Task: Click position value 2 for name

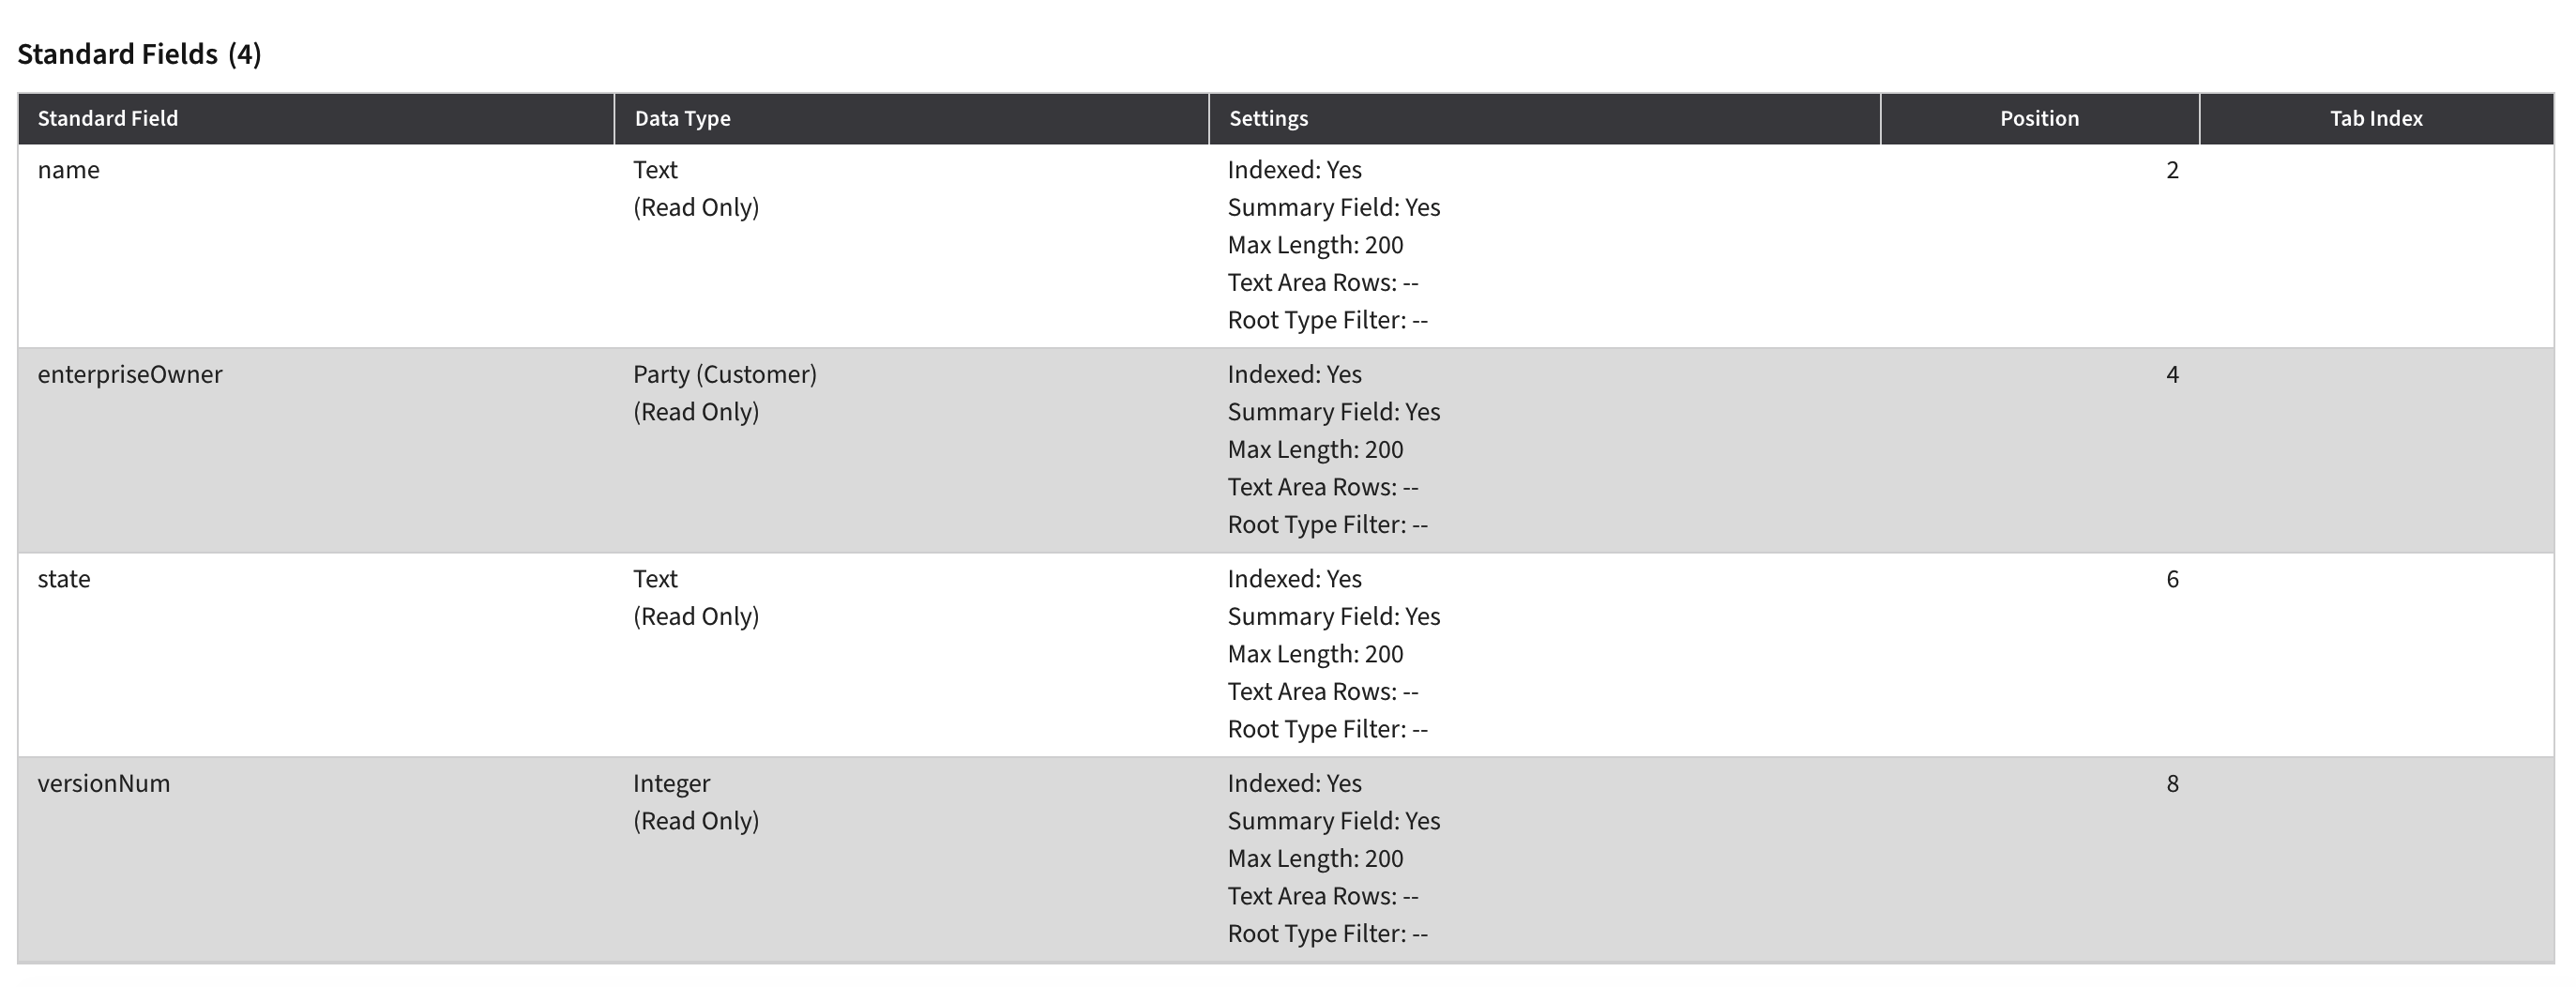Action: click(x=2172, y=171)
